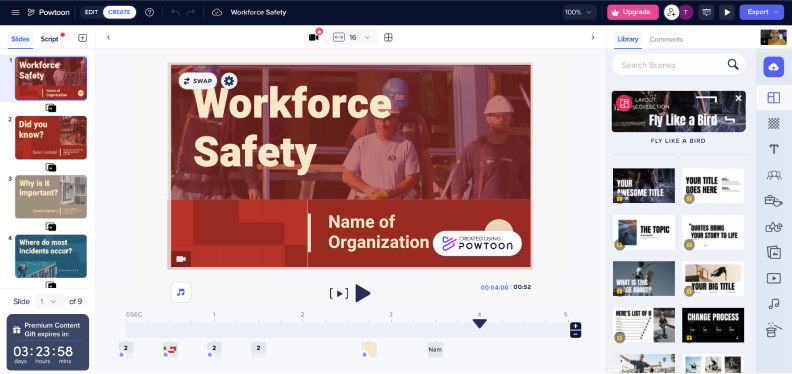Screen dimensions: 792x374
Task: Collapse the slides panel left chevron
Action: (108, 37)
